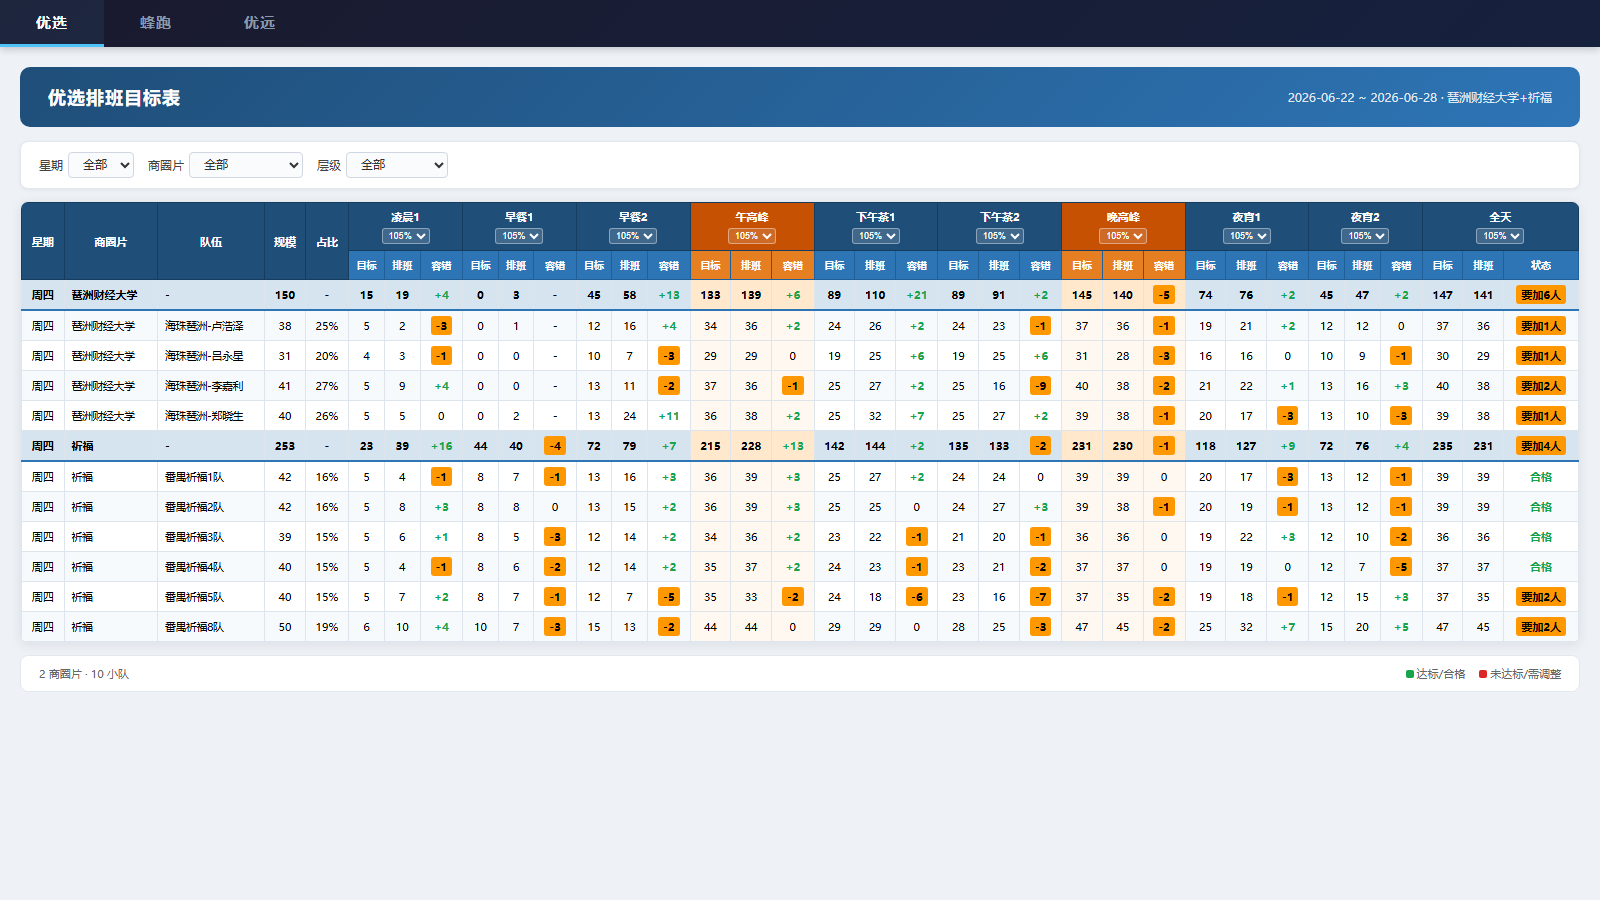
Task: Click the 合格 status for 番禺祈福4队
Action: click(x=1541, y=567)
